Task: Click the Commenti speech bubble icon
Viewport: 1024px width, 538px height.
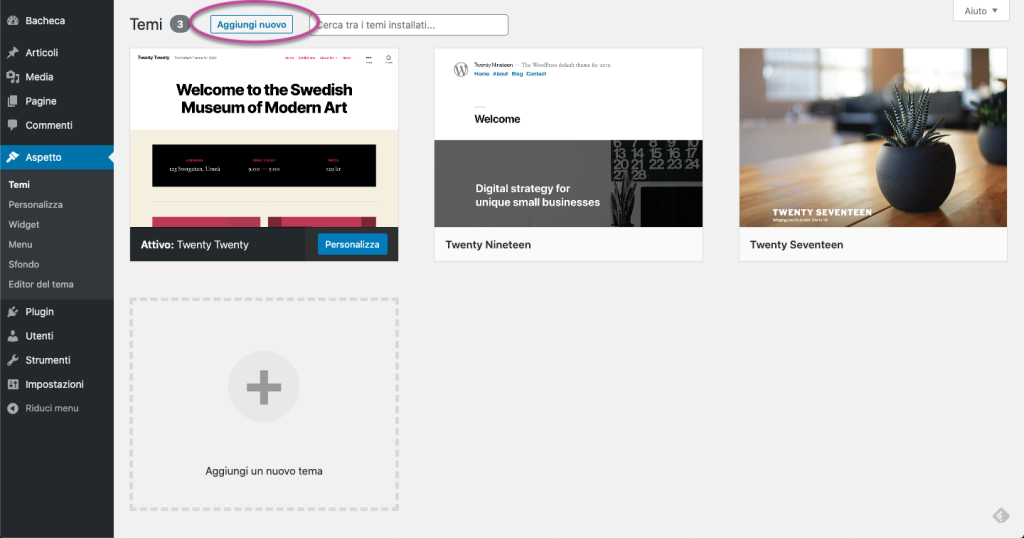Action: click(x=12, y=125)
